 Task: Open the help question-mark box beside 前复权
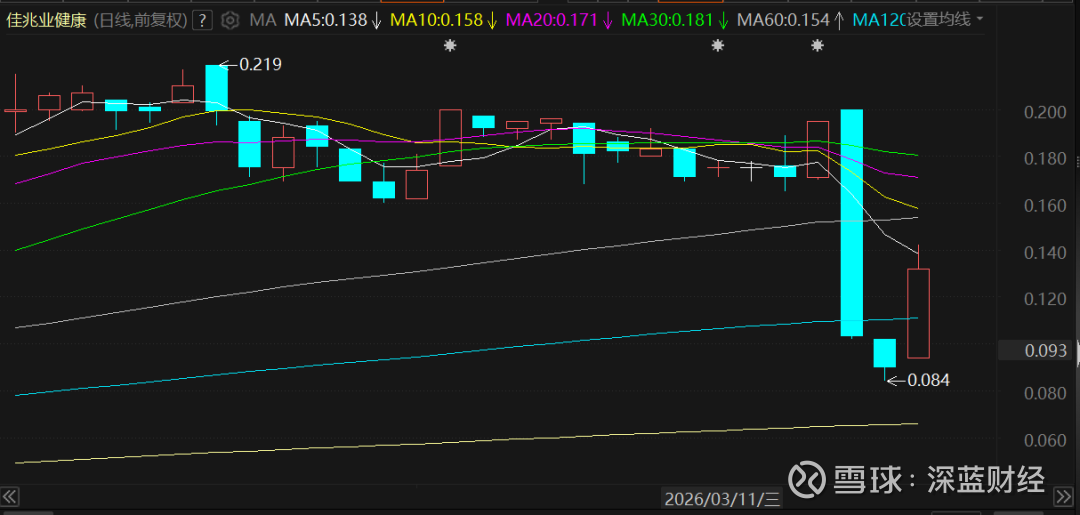[202, 19]
